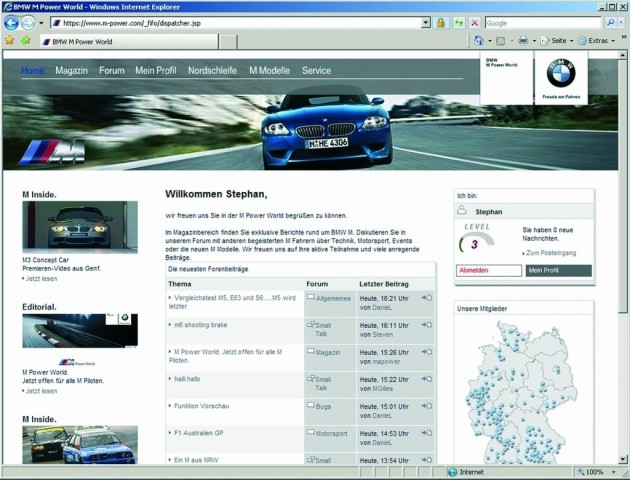The width and height of the screenshot is (630, 480).
Task: Expand the address bar history dropdown
Action: pyautogui.click(x=426, y=23)
